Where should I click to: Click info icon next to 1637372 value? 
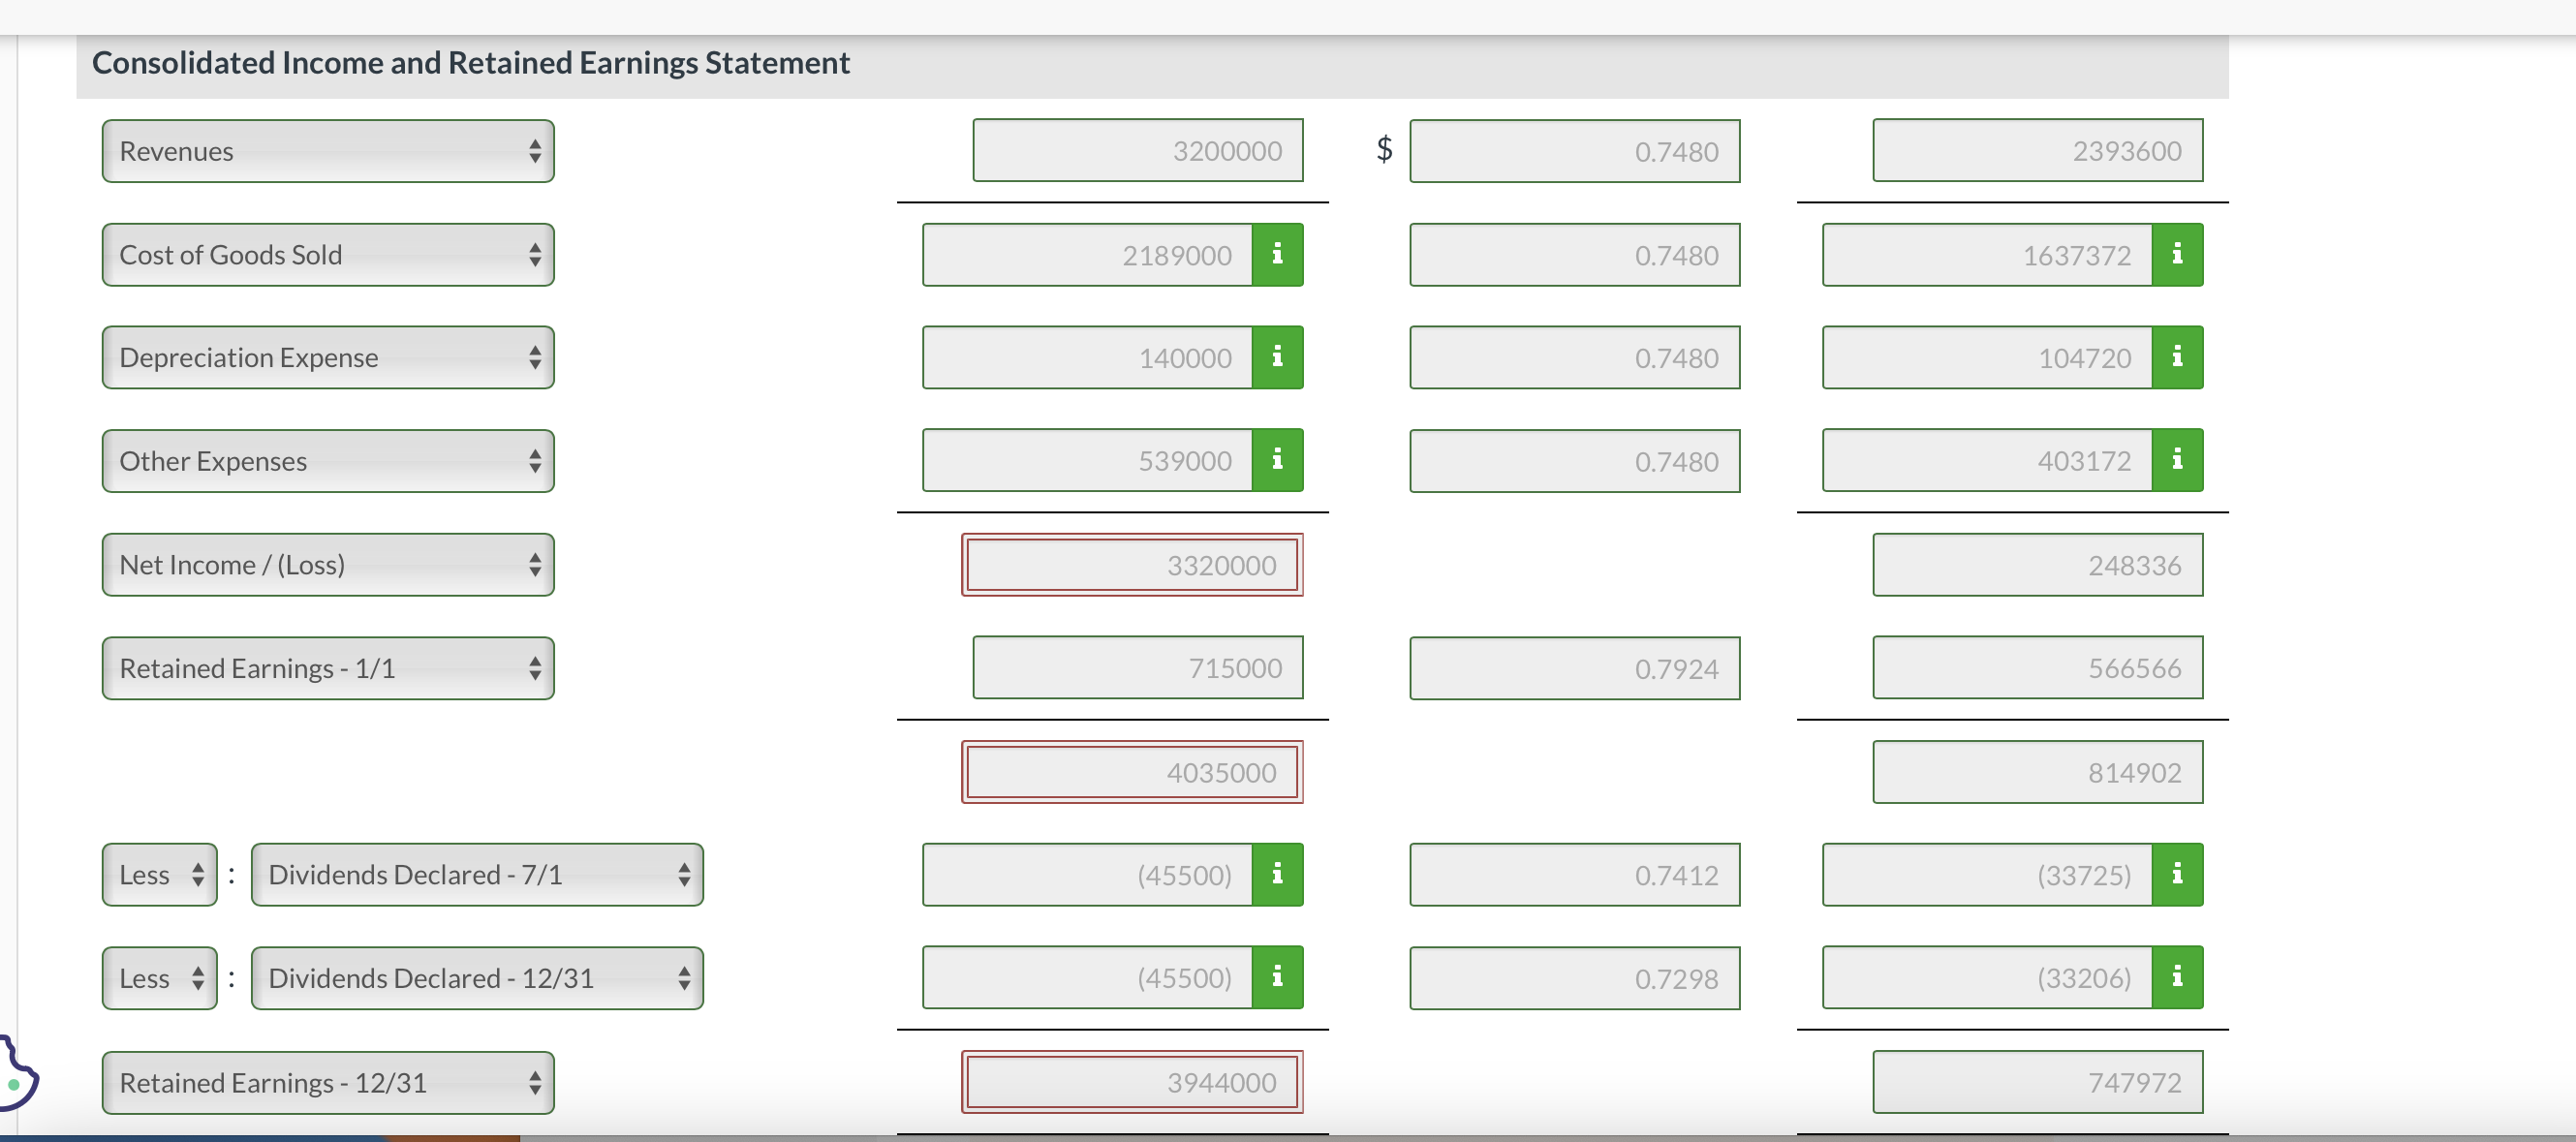coord(2177,255)
